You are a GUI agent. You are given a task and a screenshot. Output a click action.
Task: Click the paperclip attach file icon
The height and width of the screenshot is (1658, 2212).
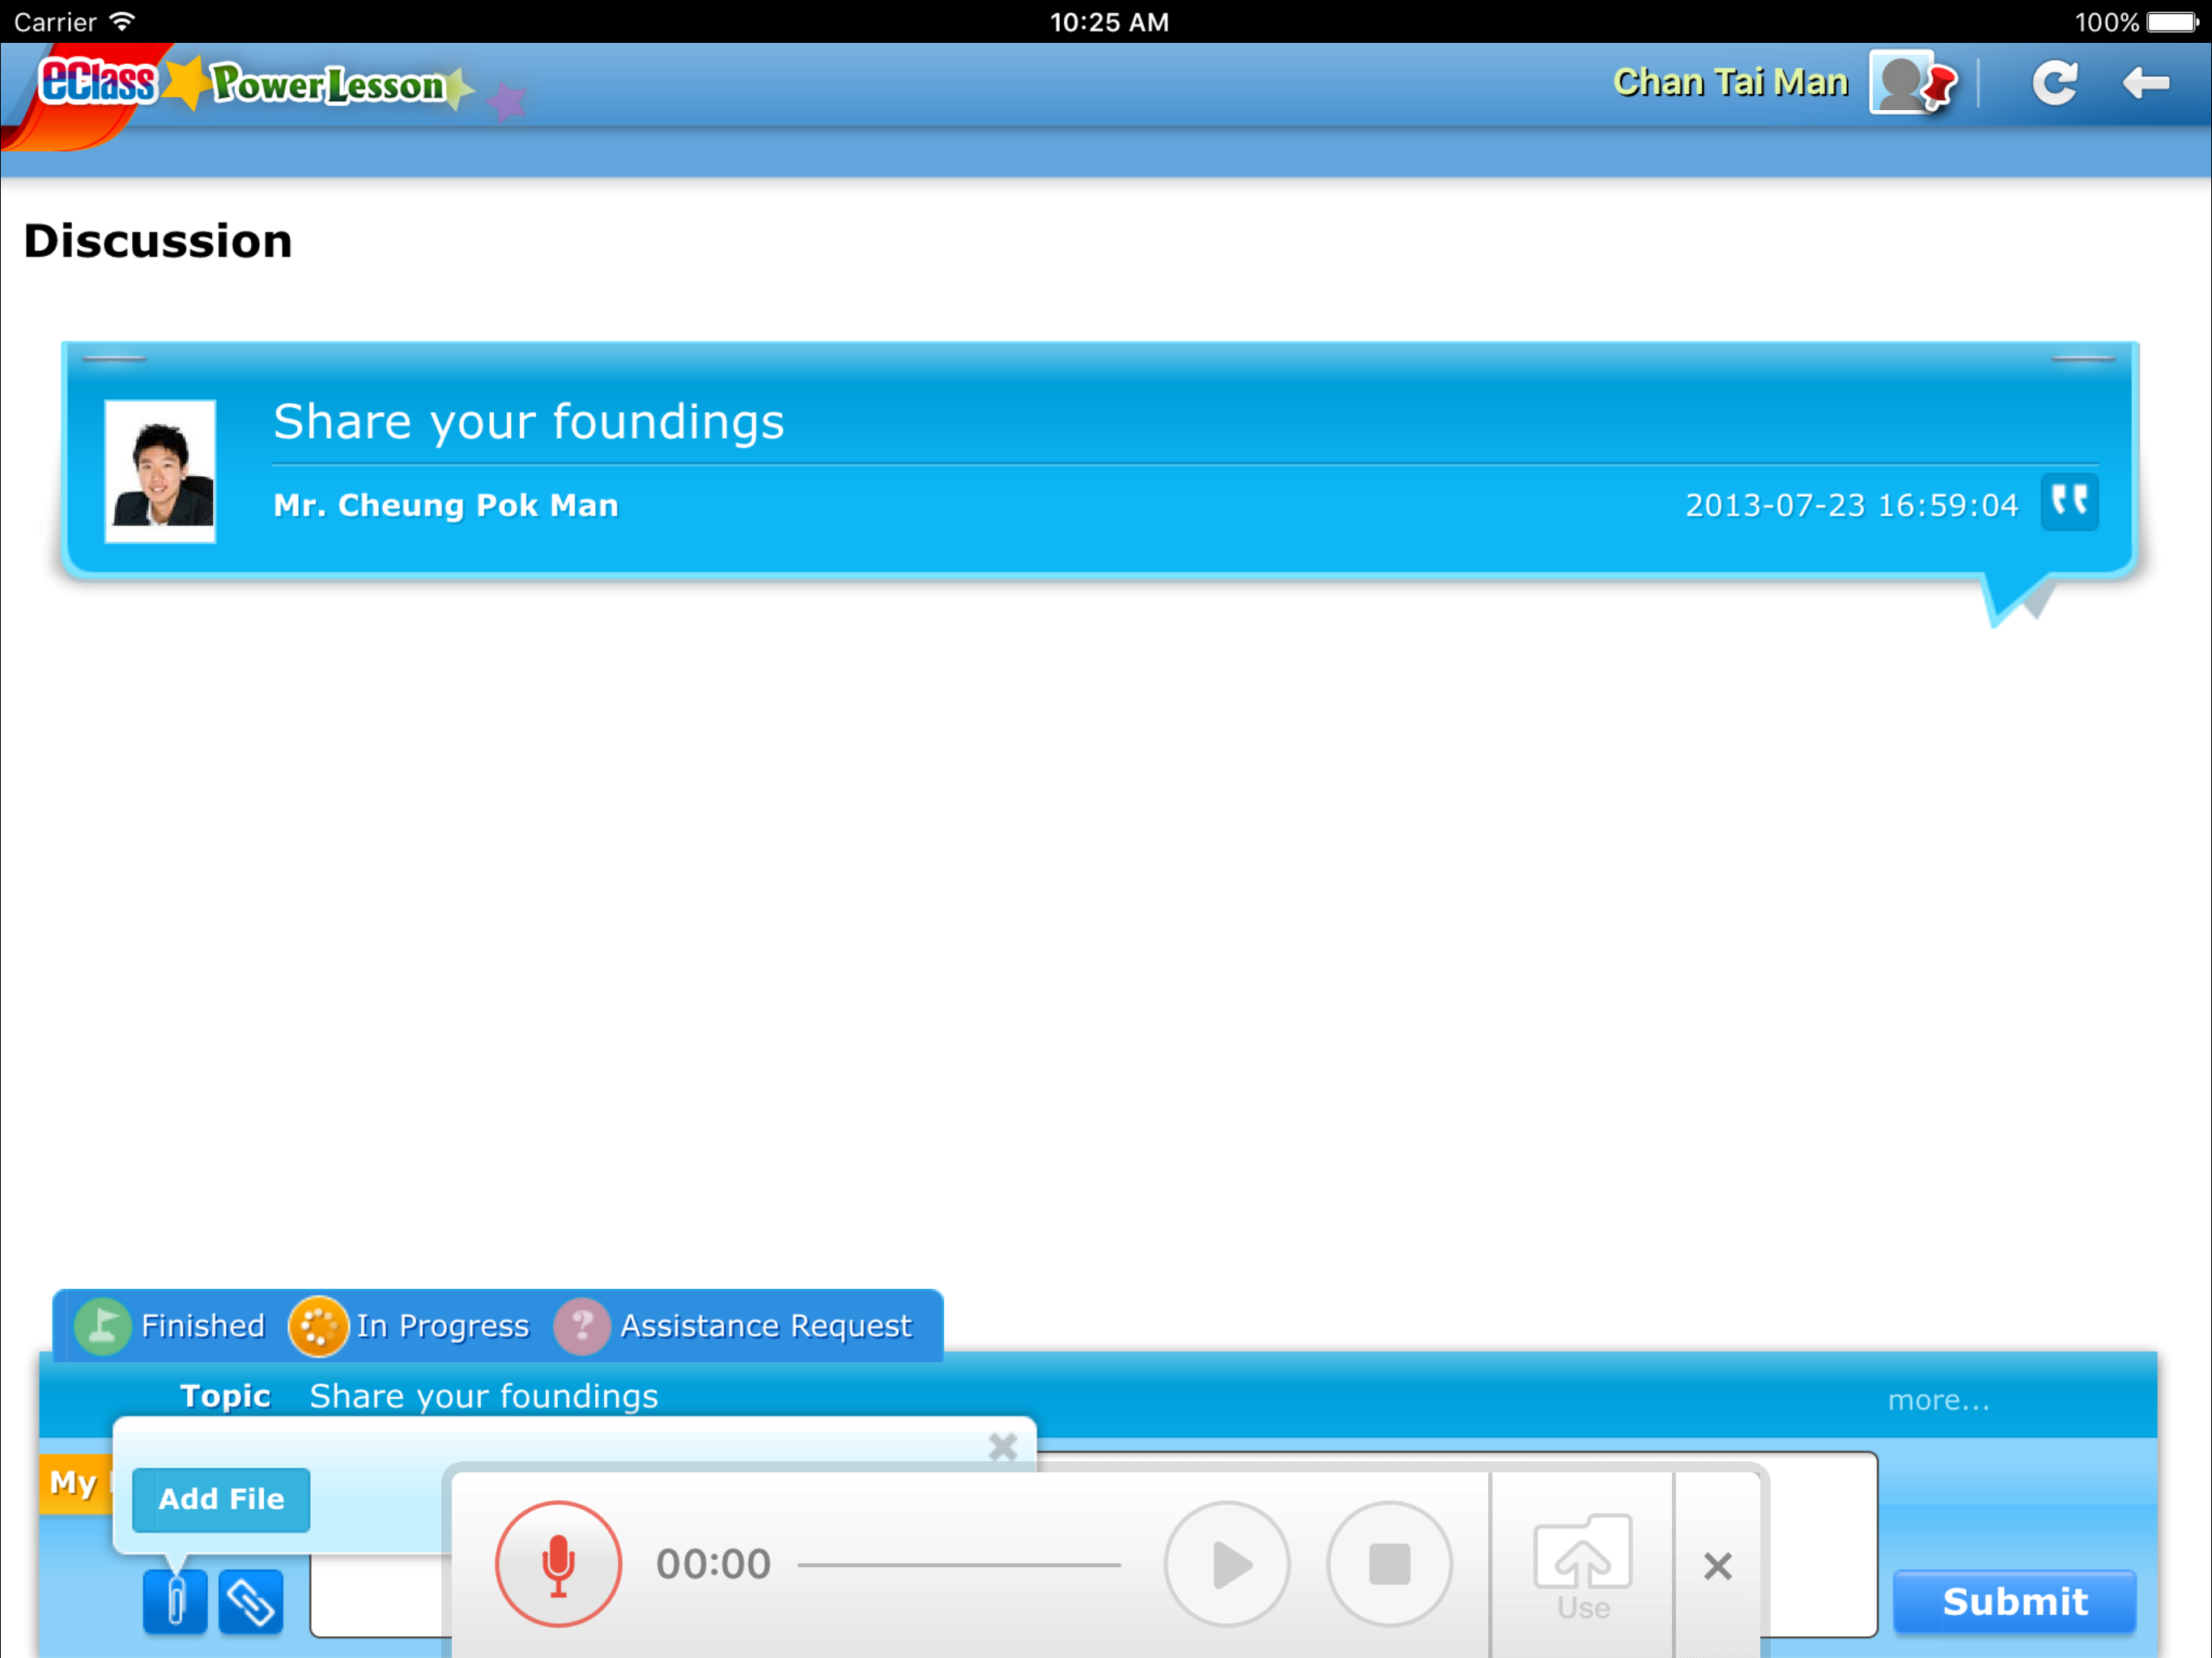click(175, 1602)
